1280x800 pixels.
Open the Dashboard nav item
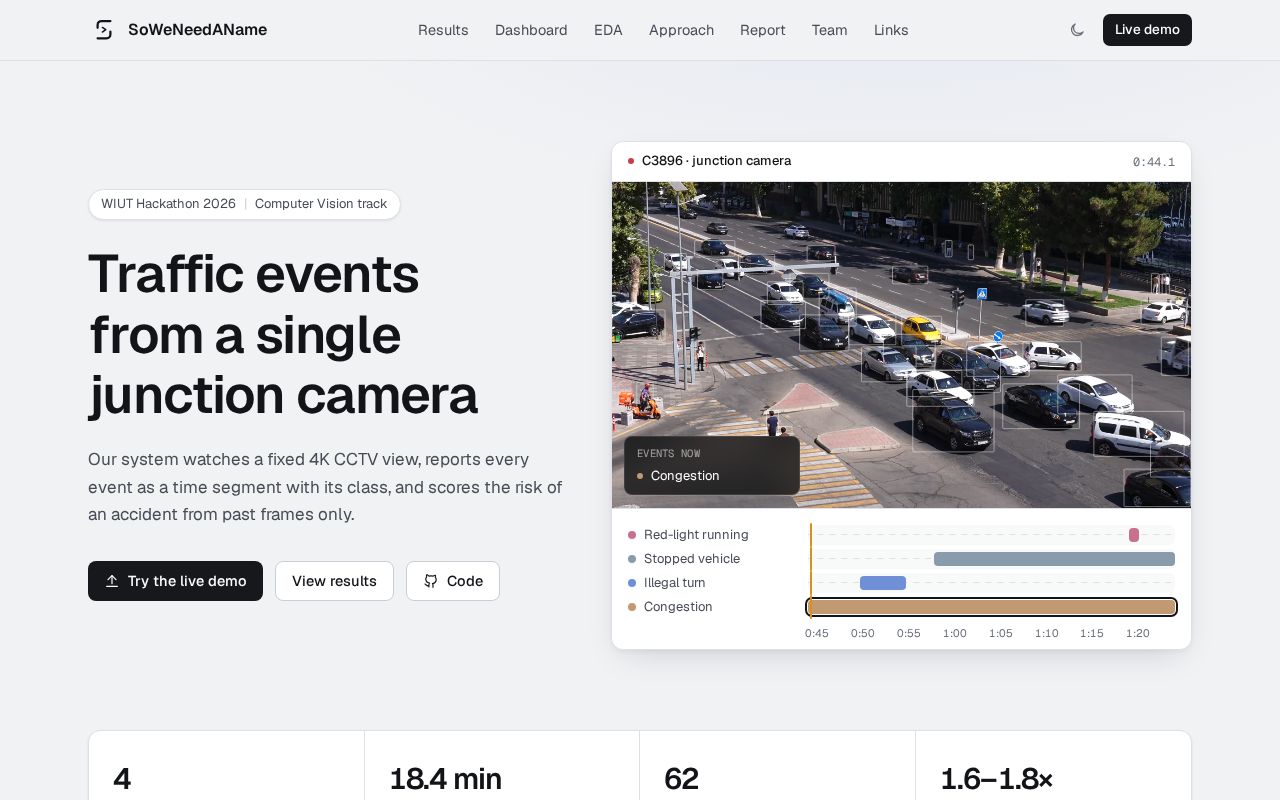tap(531, 30)
